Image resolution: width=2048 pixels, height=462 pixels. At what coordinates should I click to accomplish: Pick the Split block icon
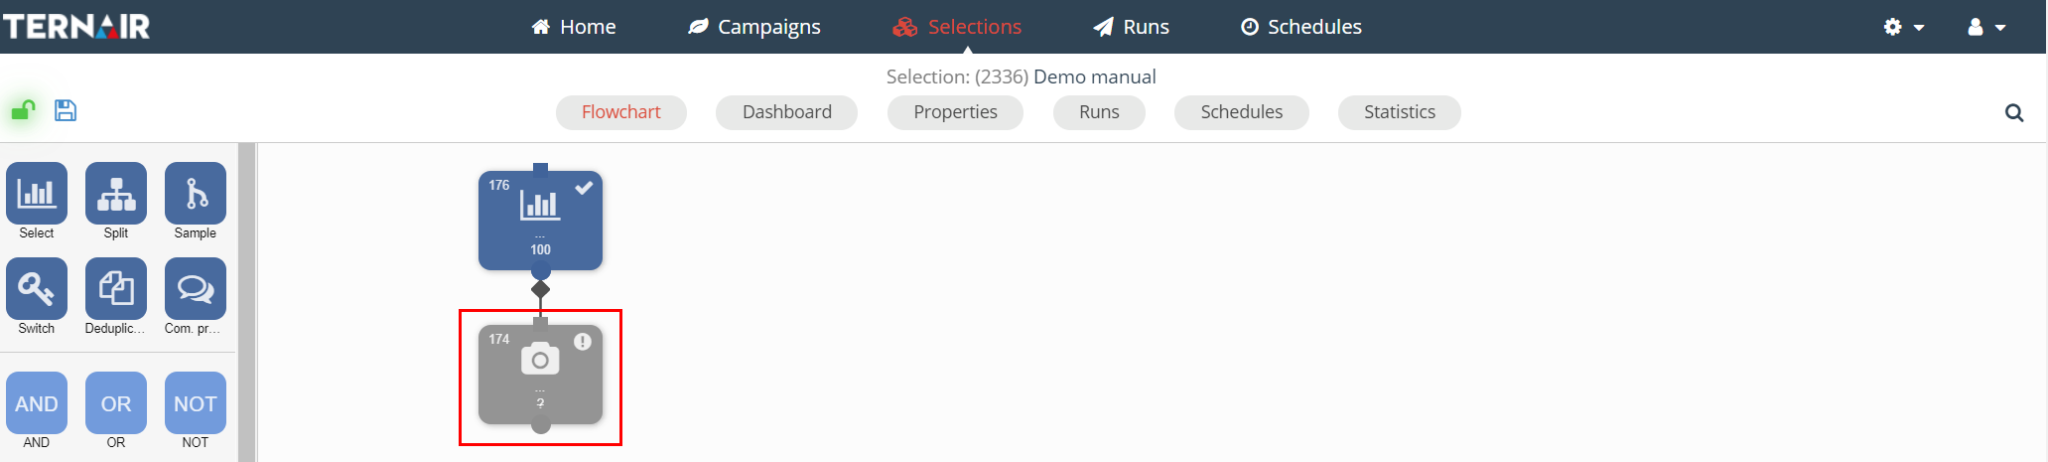pyautogui.click(x=116, y=193)
